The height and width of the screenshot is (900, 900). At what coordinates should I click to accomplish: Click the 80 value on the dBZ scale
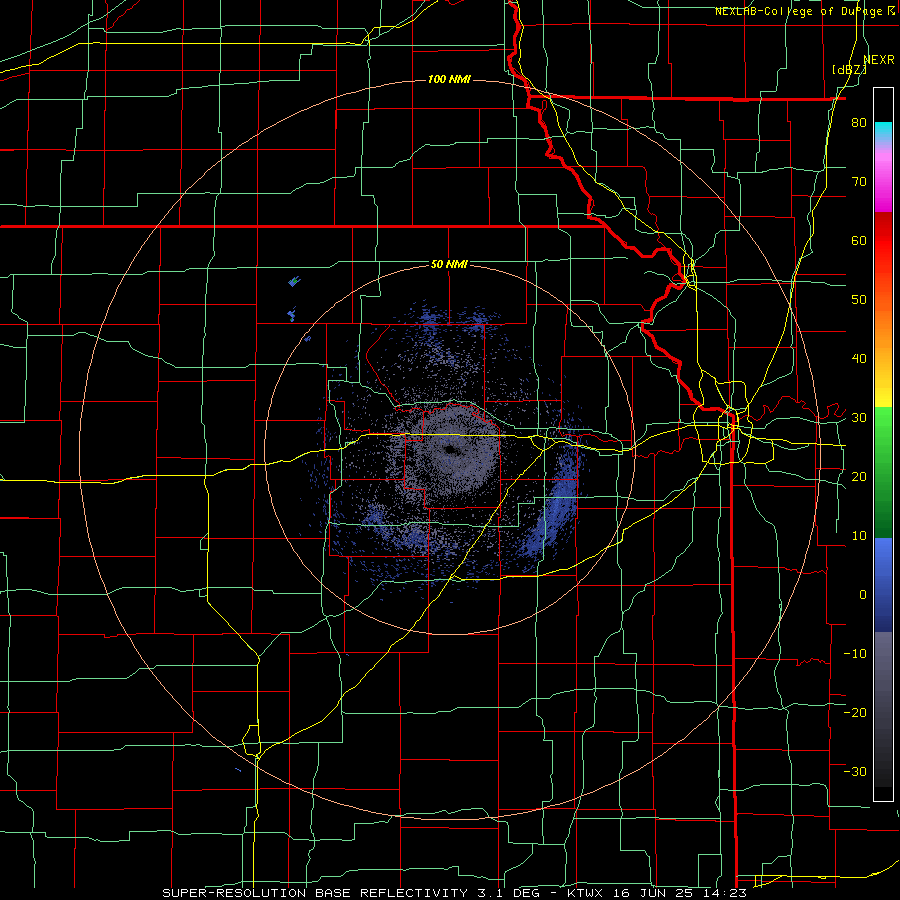click(x=859, y=122)
